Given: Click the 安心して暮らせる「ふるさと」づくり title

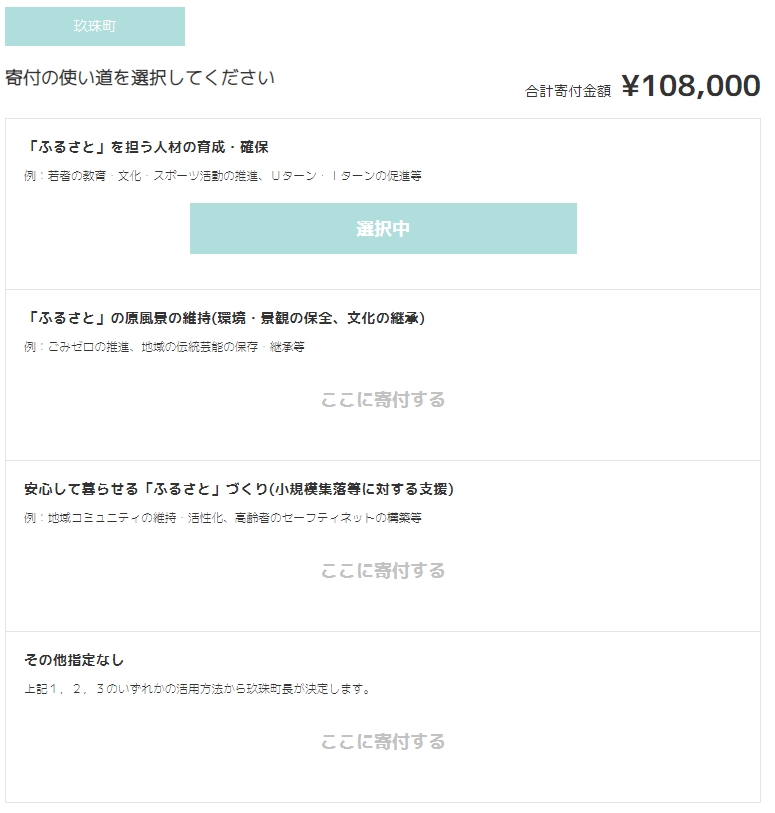Looking at the screenshot, I should pyautogui.click(x=239, y=489).
